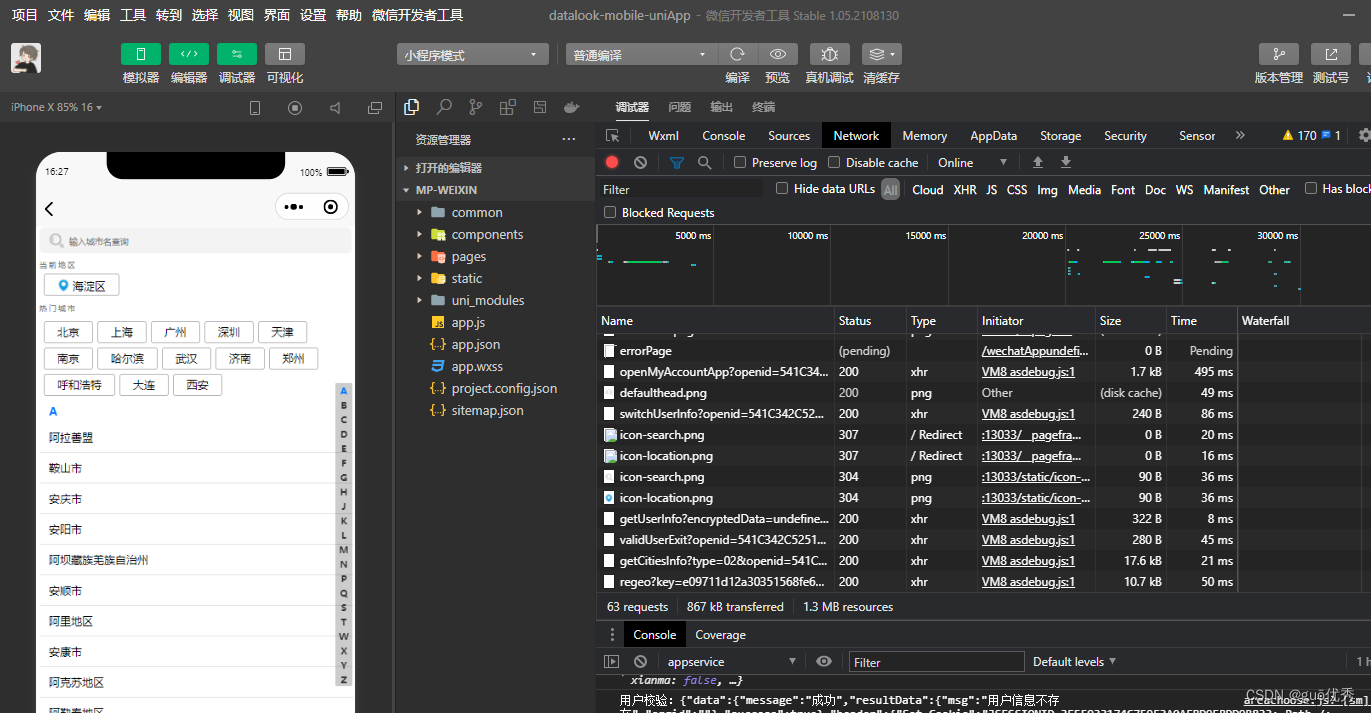Screen dimensions: 1371x713
Task: Open preview using the 预览 eye icon
Action: tap(779, 54)
